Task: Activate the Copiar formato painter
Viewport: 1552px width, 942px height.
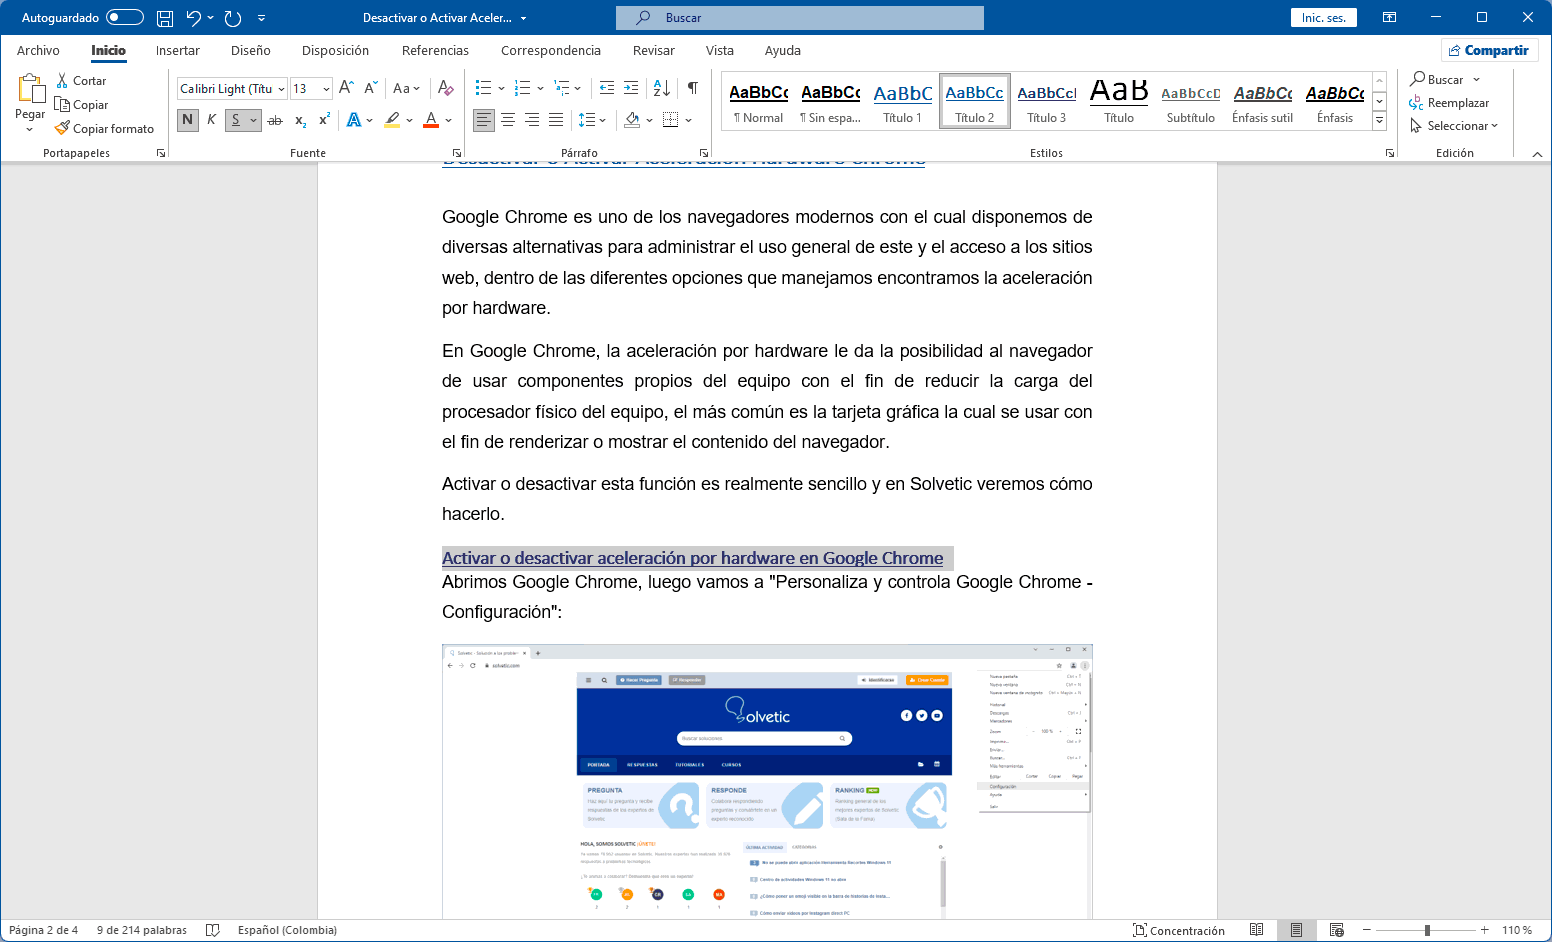Action: point(104,129)
